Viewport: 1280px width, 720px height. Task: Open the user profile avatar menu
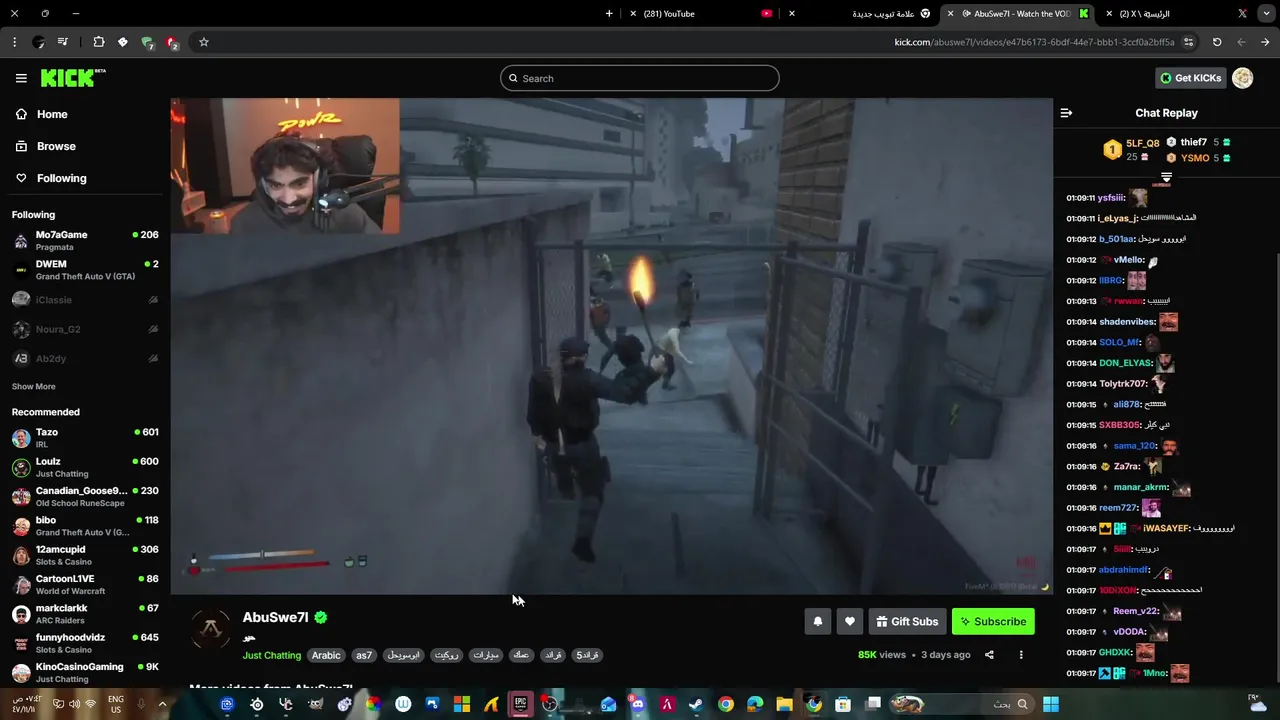[1243, 78]
